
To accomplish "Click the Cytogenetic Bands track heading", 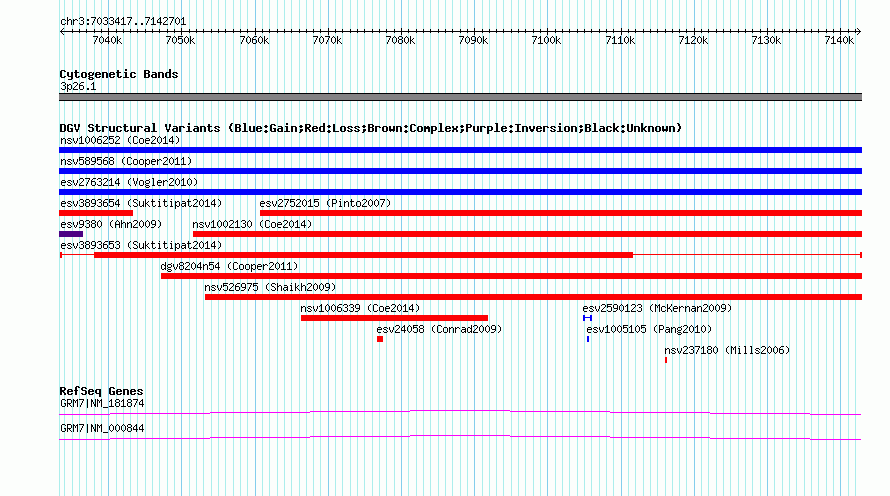I will click(x=119, y=74).
